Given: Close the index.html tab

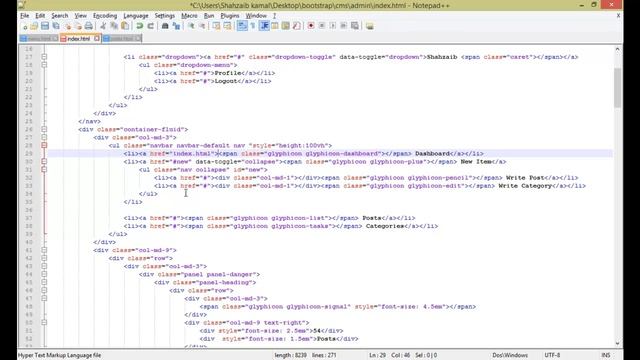Looking at the screenshot, I should coord(97,38).
